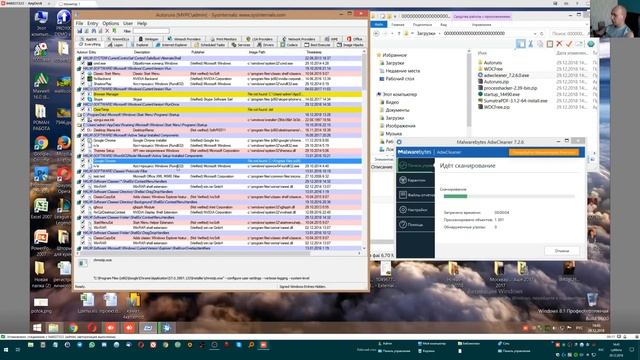
Task: Select adwcleaner_7.2.6.0.exe in Explorer file list
Action: coord(506,75)
